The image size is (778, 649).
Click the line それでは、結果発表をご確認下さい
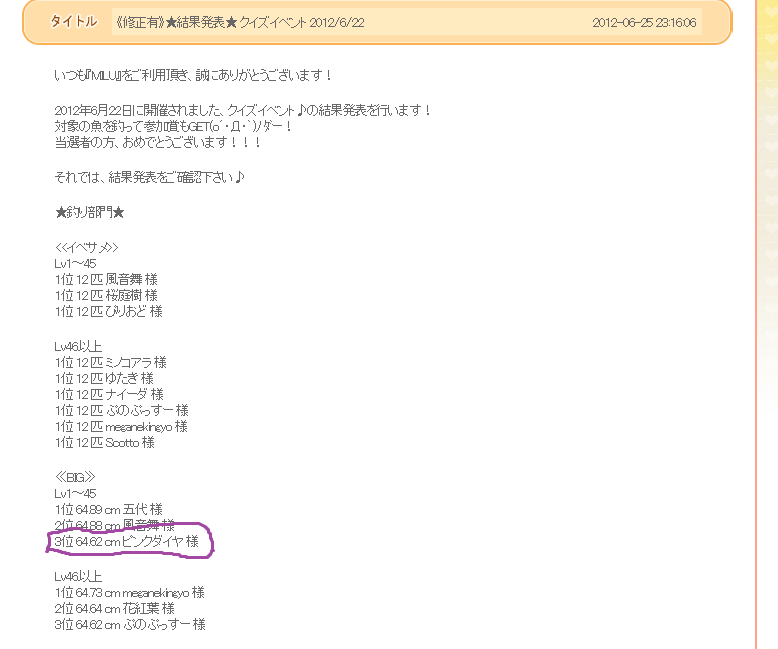pos(150,178)
